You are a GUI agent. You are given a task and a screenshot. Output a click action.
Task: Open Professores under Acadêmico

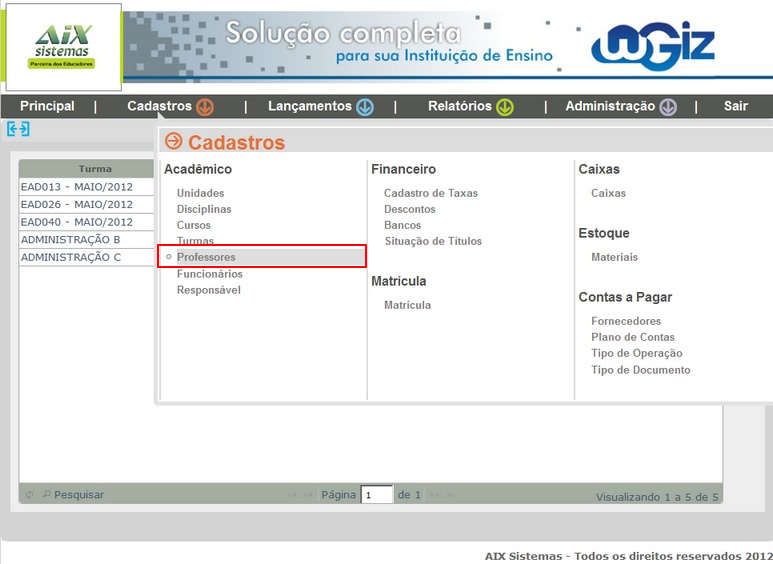pyautogui.click(x=206, y=257)
